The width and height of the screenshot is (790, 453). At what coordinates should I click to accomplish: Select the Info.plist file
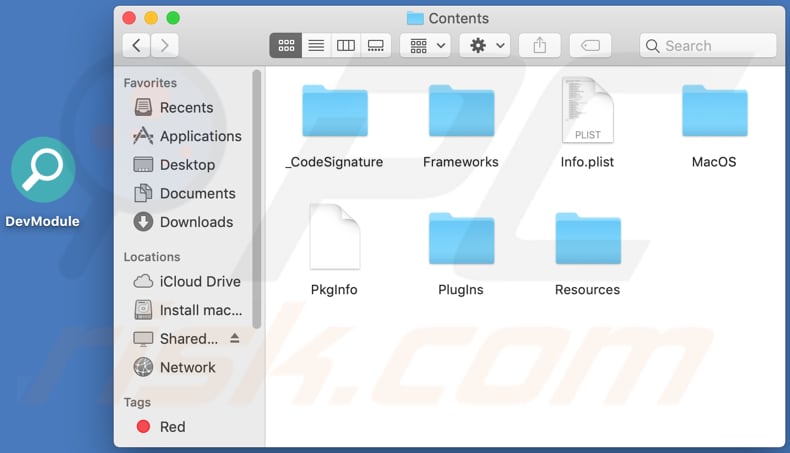pos(587,112)
